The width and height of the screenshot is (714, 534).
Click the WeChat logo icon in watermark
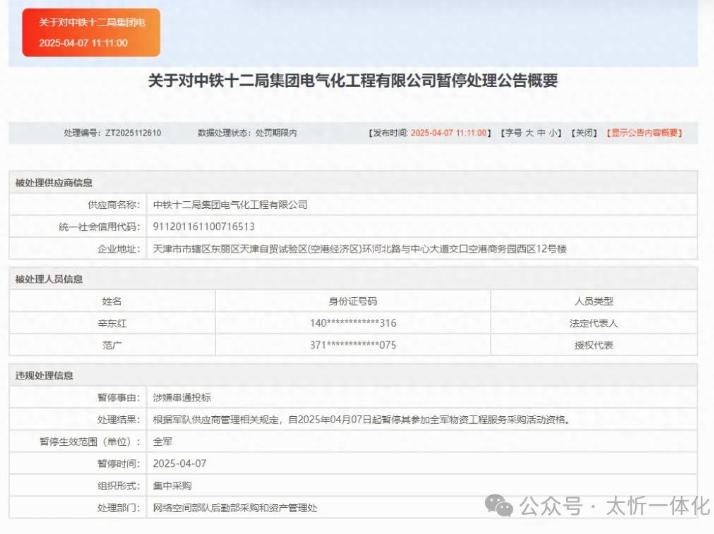point(499,505)
